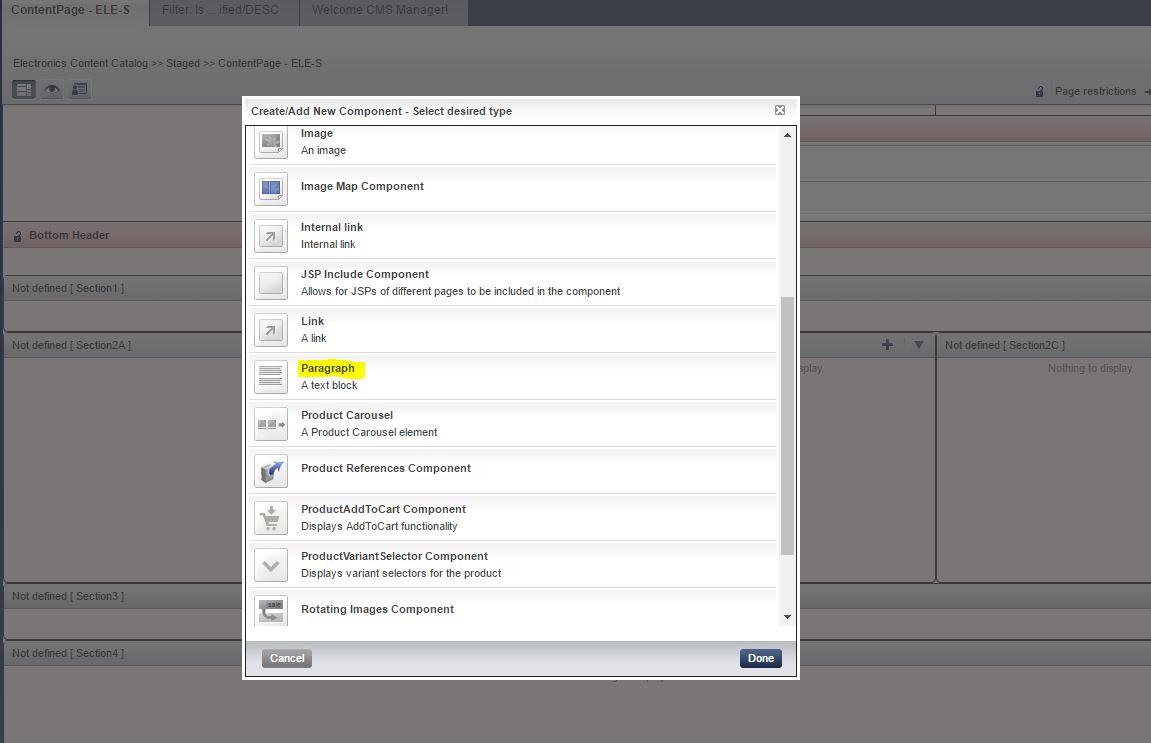Click the Cancel button
The height and width of the screenshot is (743, 1151).
click(287, 658)
